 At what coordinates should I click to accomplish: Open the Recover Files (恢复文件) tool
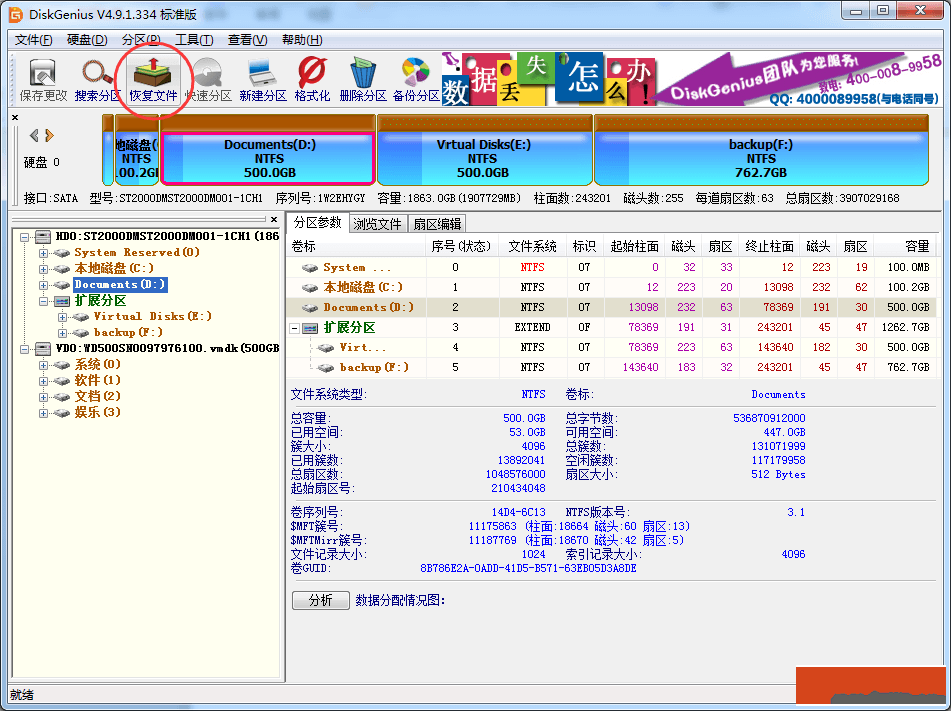[x=153, y=79]
